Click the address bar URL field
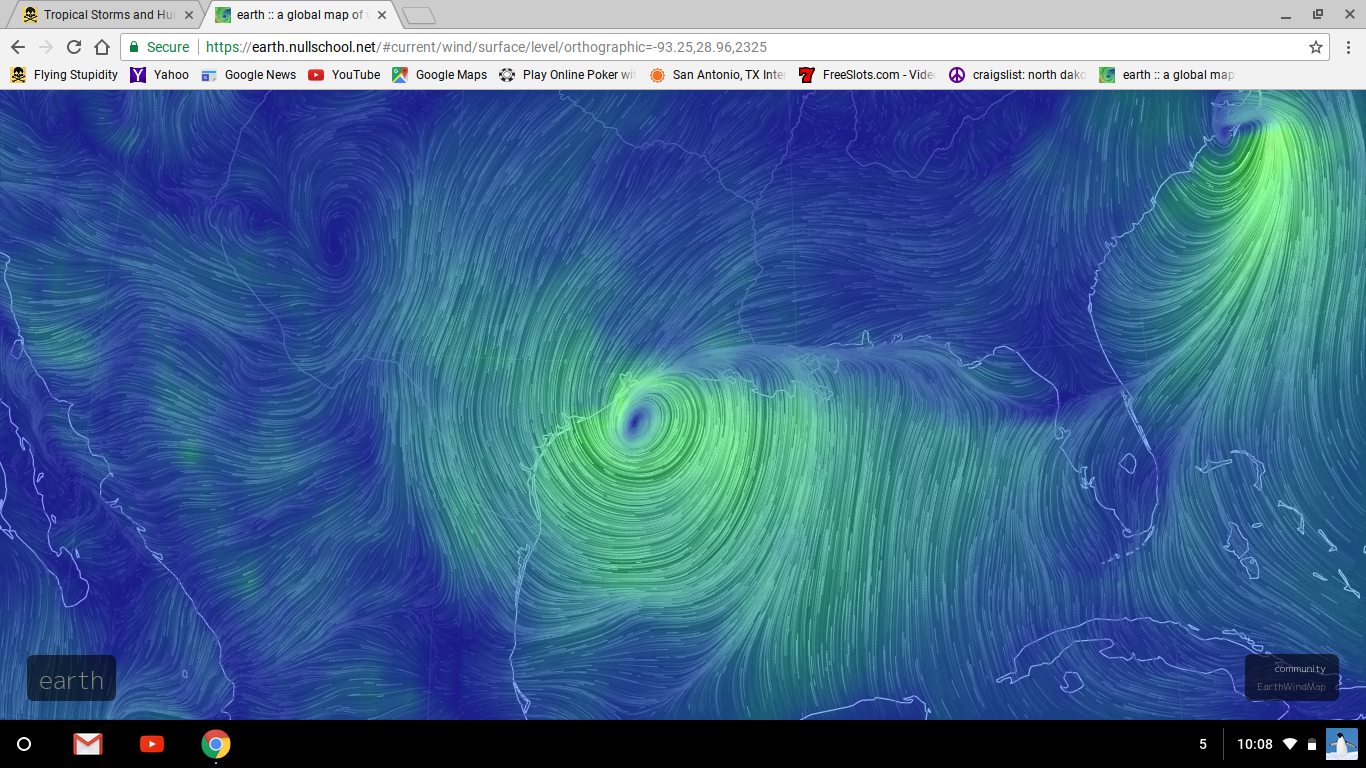This screenshot has width=1366, height=768. [x=700, y=47]
